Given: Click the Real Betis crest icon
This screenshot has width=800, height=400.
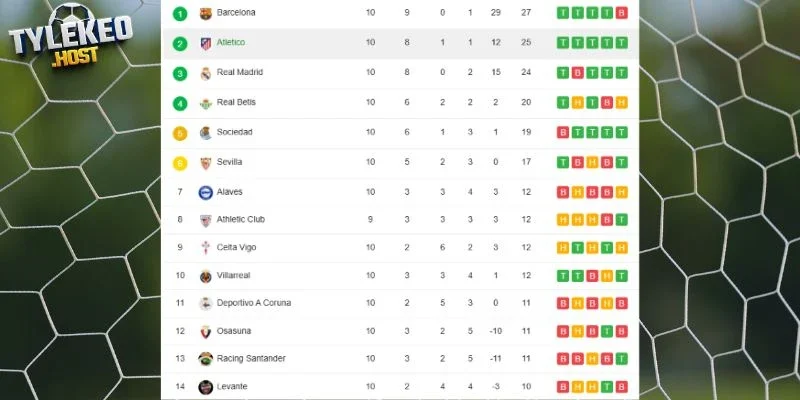Looking at the screenshot, I should pyautogui.click(x=206, y=104).
